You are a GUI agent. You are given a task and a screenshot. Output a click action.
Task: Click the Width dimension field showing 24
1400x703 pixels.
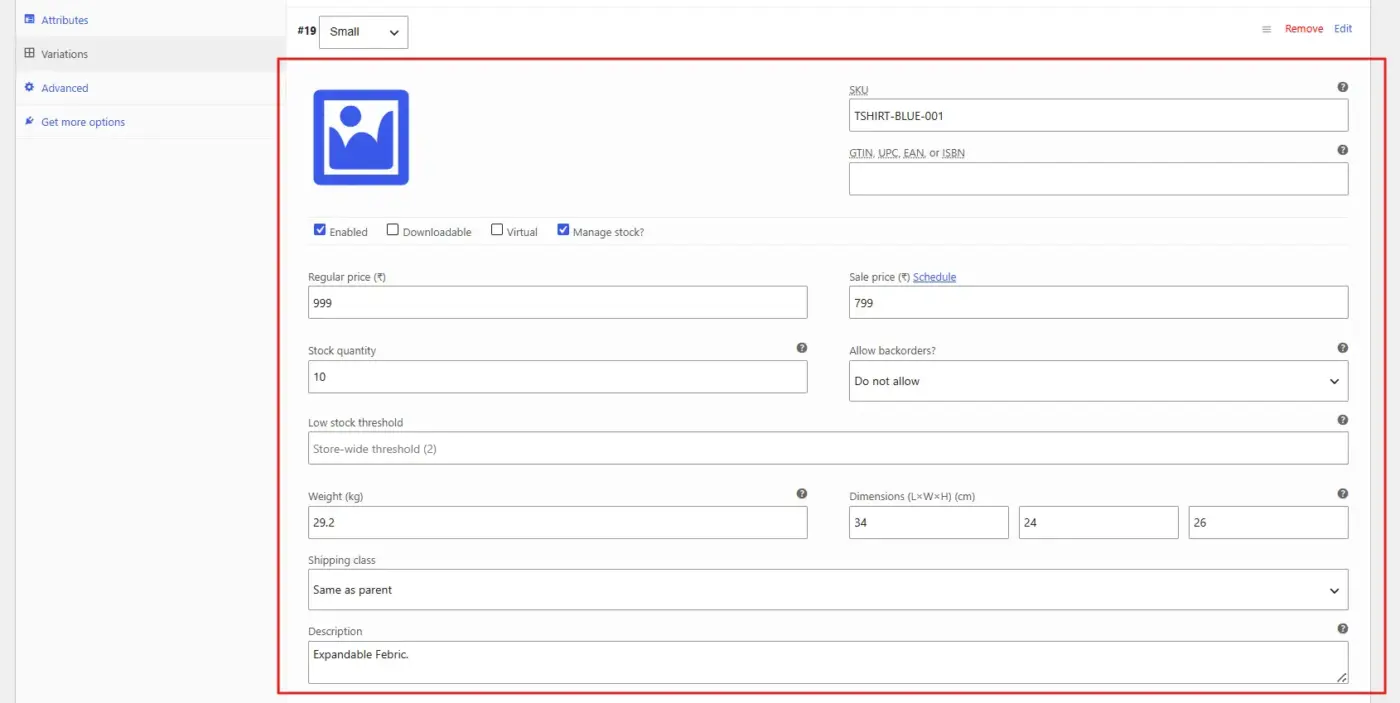click(x=1098, y=522)
